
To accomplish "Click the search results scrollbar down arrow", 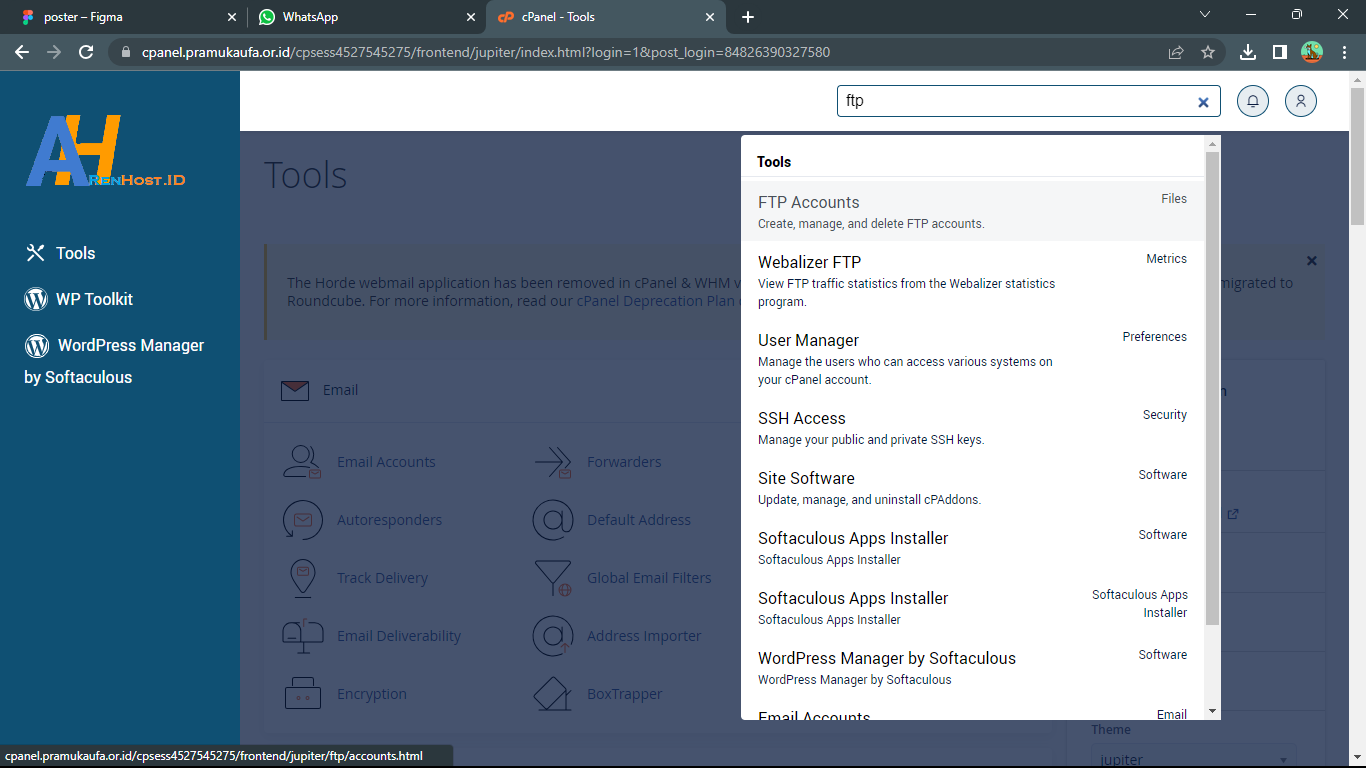I will click(1213, 711).
